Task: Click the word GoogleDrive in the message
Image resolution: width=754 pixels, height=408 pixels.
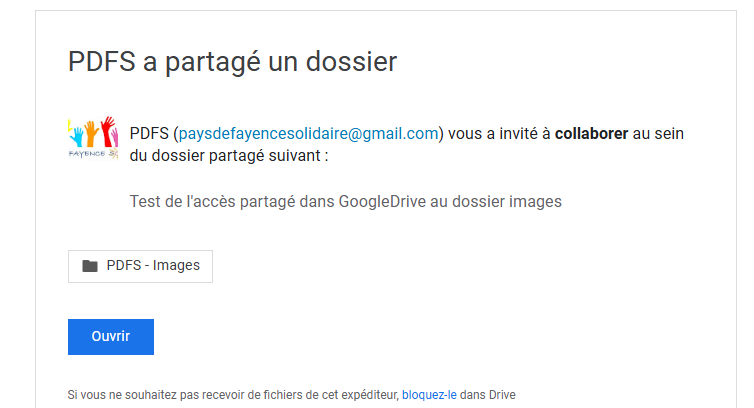Action: pyautogui.click(x=384, y=202)
